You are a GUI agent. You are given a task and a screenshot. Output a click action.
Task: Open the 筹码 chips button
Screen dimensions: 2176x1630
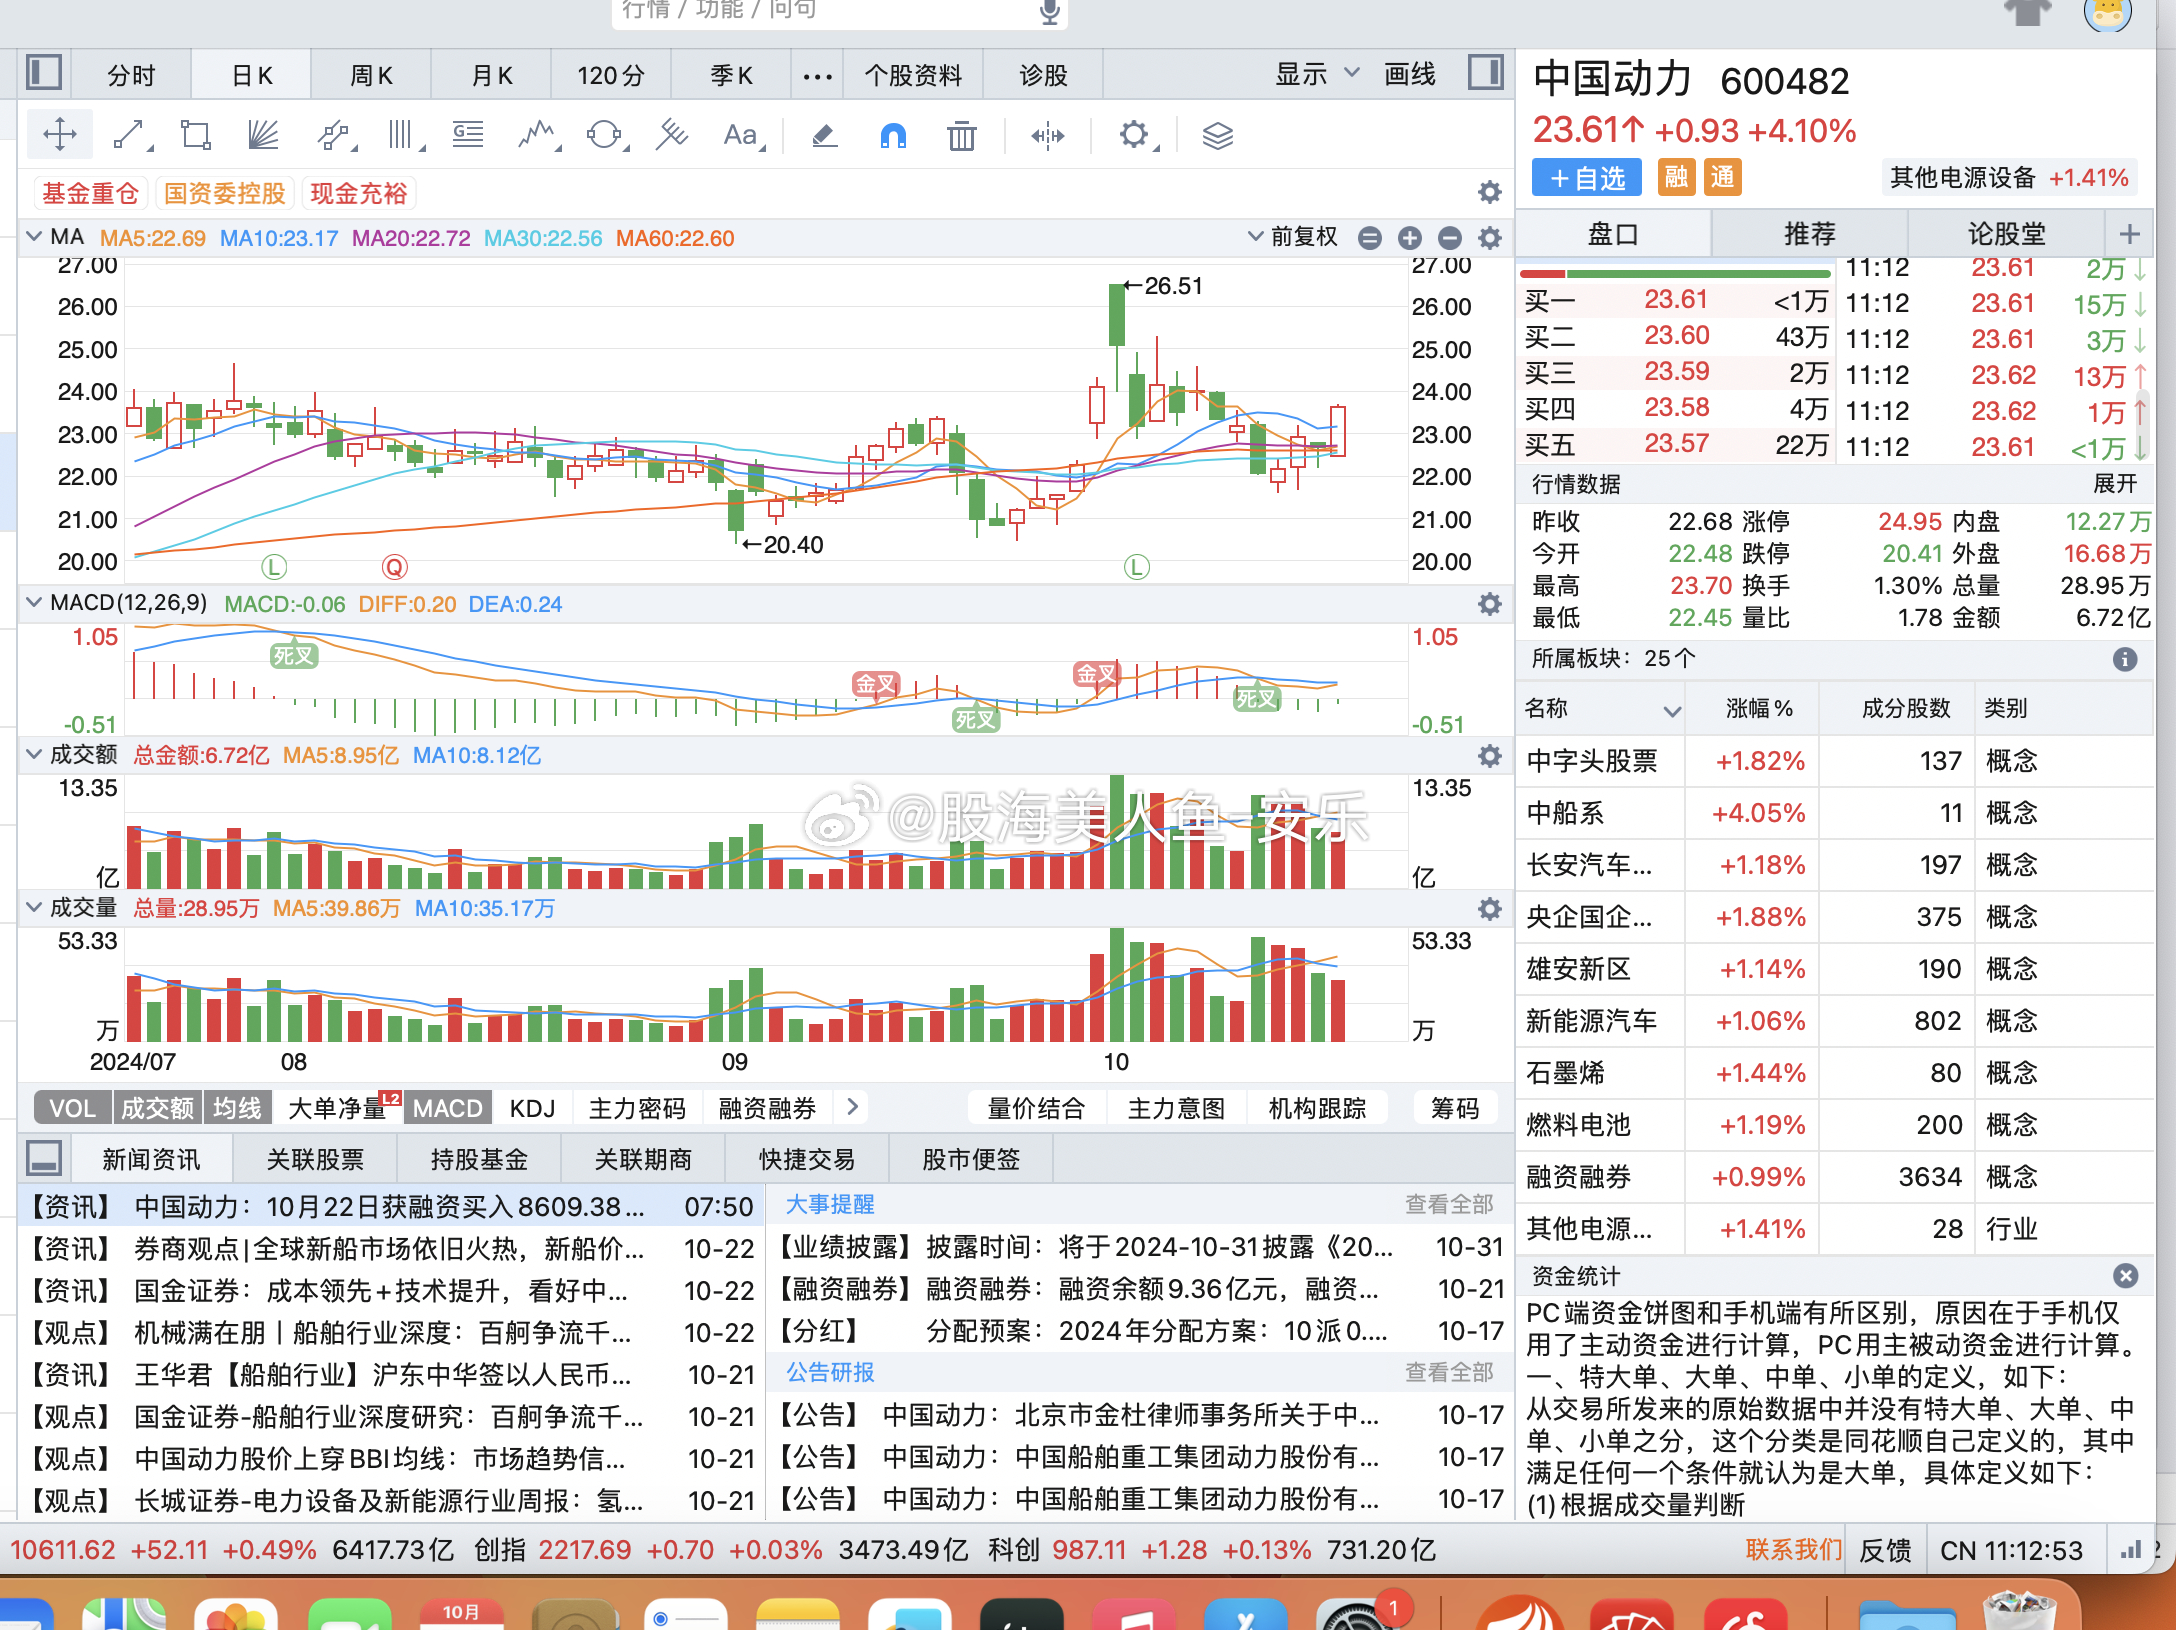tap(1454, 1108)
